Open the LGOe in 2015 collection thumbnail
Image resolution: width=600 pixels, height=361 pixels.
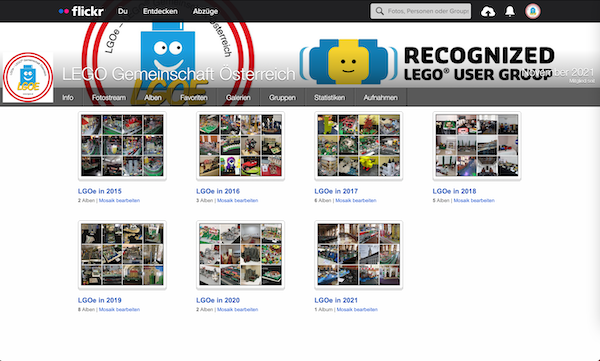click(x=122, y=145)
